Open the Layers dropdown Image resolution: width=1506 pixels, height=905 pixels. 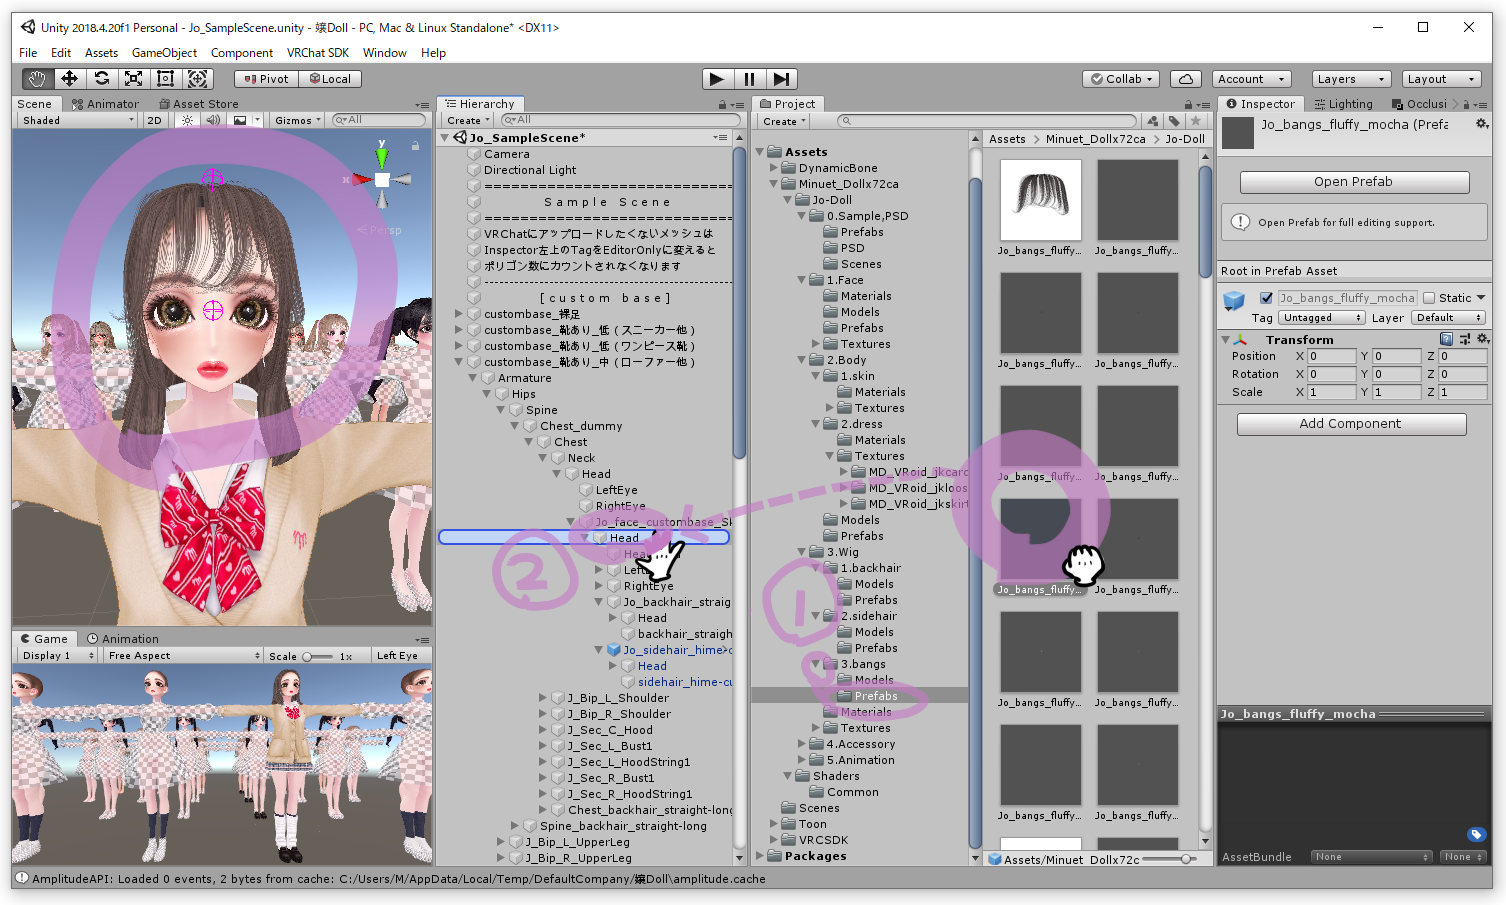pos(1350,79)
